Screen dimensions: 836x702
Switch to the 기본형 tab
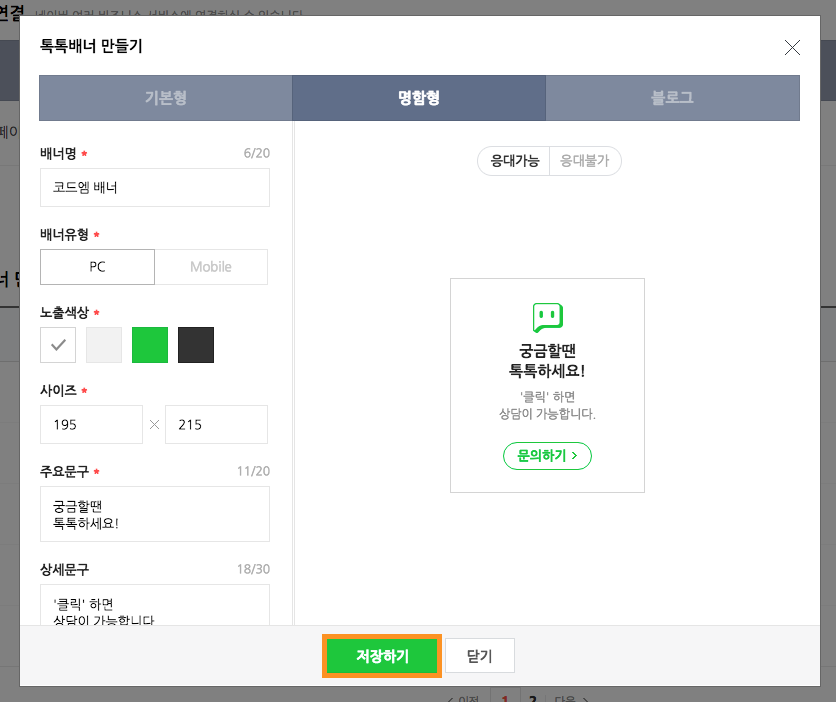[x=166, y=98]
